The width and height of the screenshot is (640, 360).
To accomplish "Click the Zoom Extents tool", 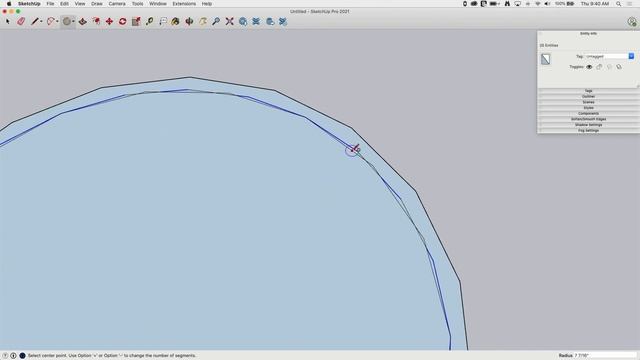I will click(229, 21).
